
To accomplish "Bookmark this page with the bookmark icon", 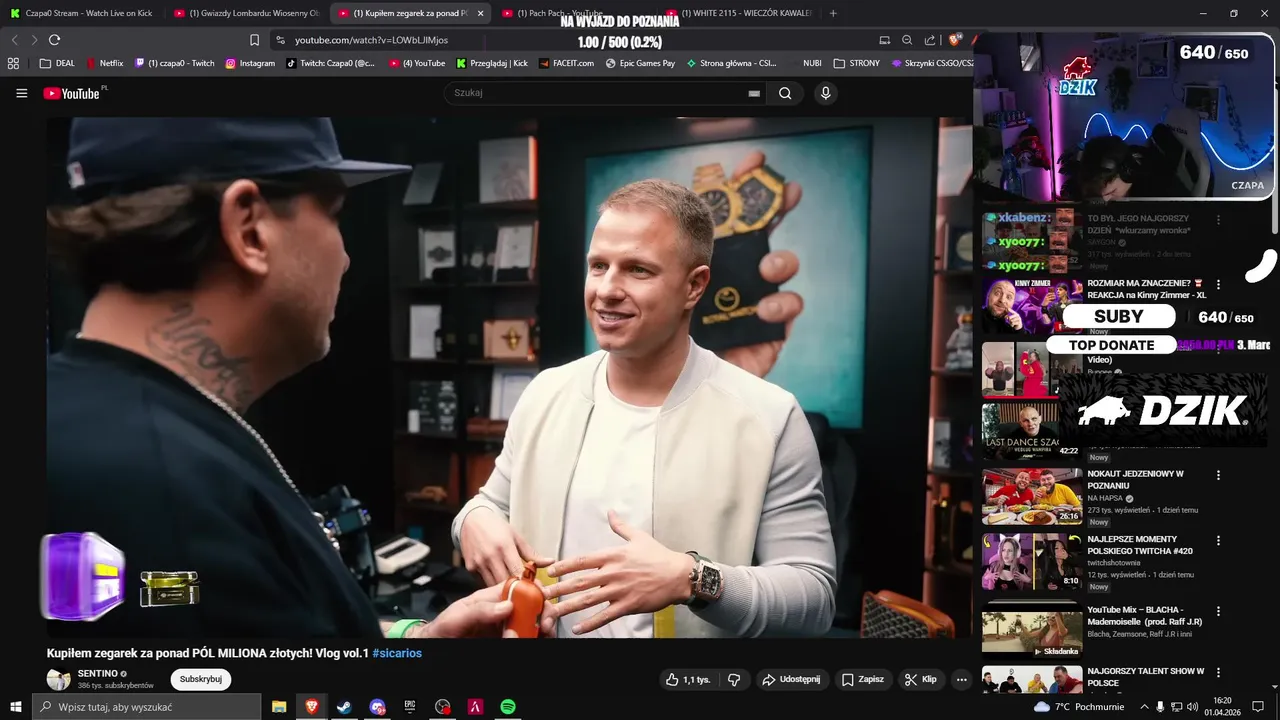I will (x=254, y=40).
